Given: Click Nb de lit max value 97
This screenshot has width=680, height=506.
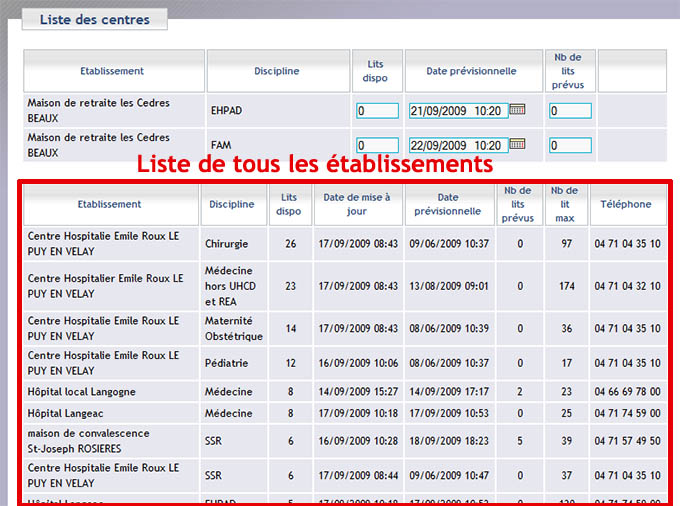Looking at the screenshot, I should pyautogui.click(x=566, y=244).
